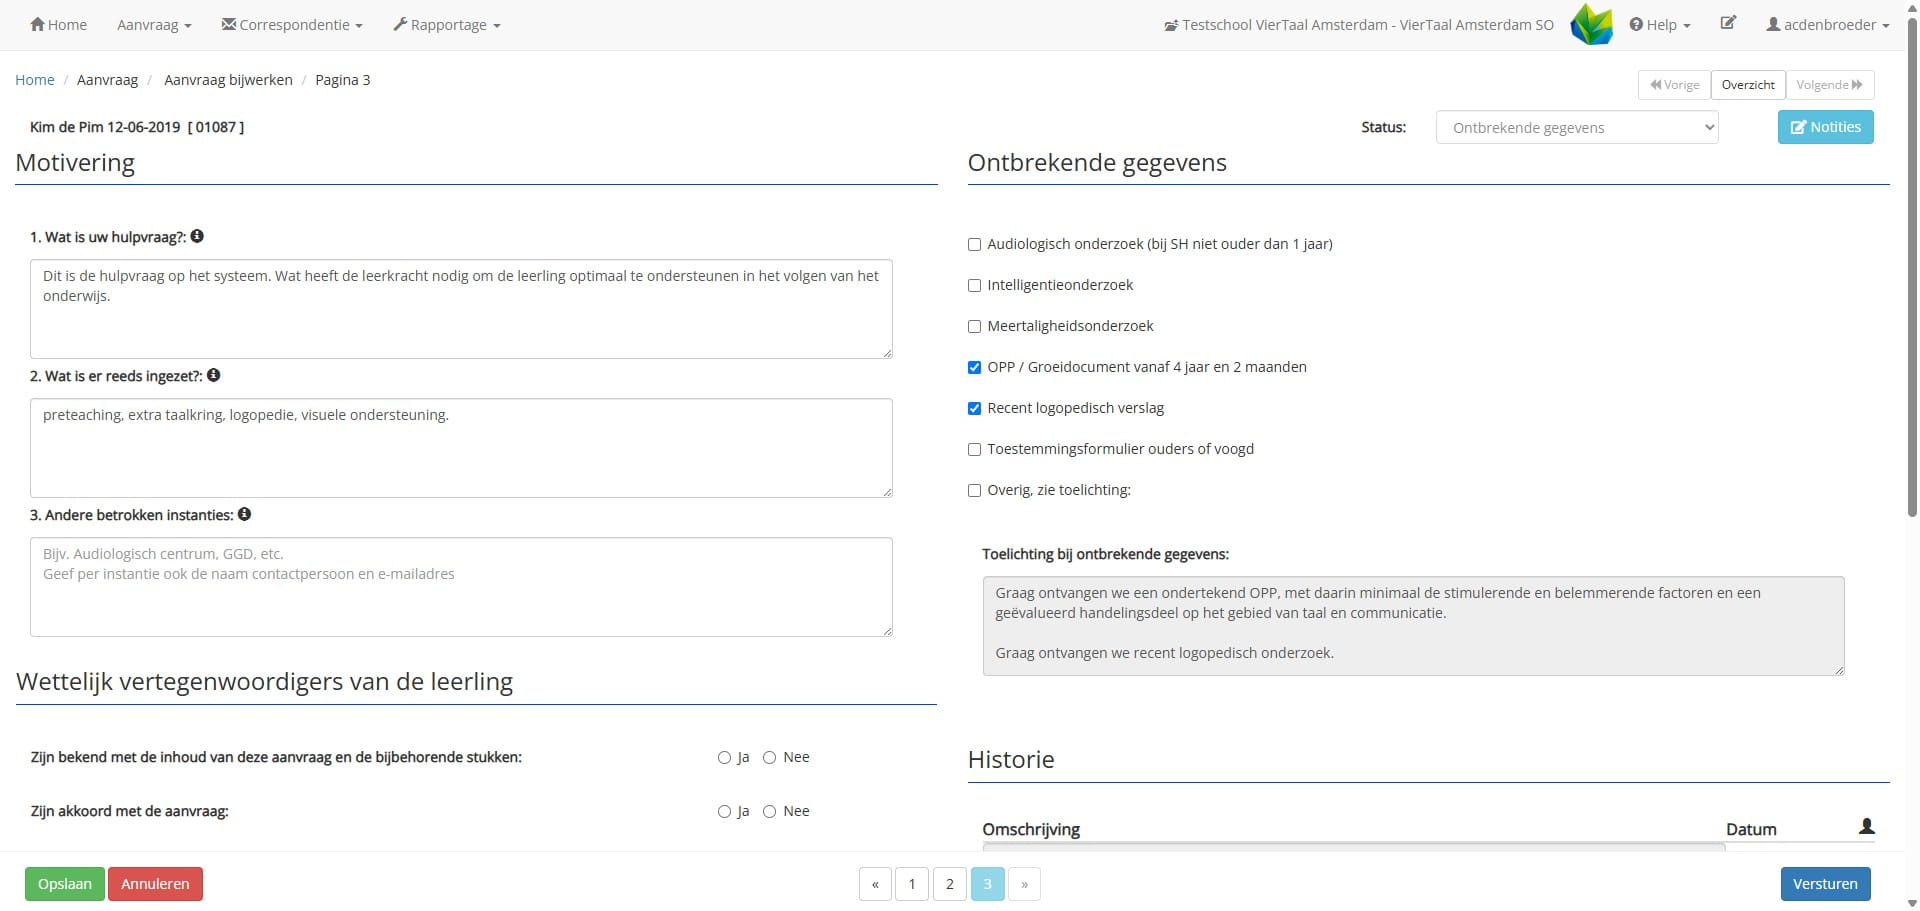Click the 'Volgende' navigation button
This screenshot has height=911, width=1920.
pyautogui.click(x=1829, y=85)
